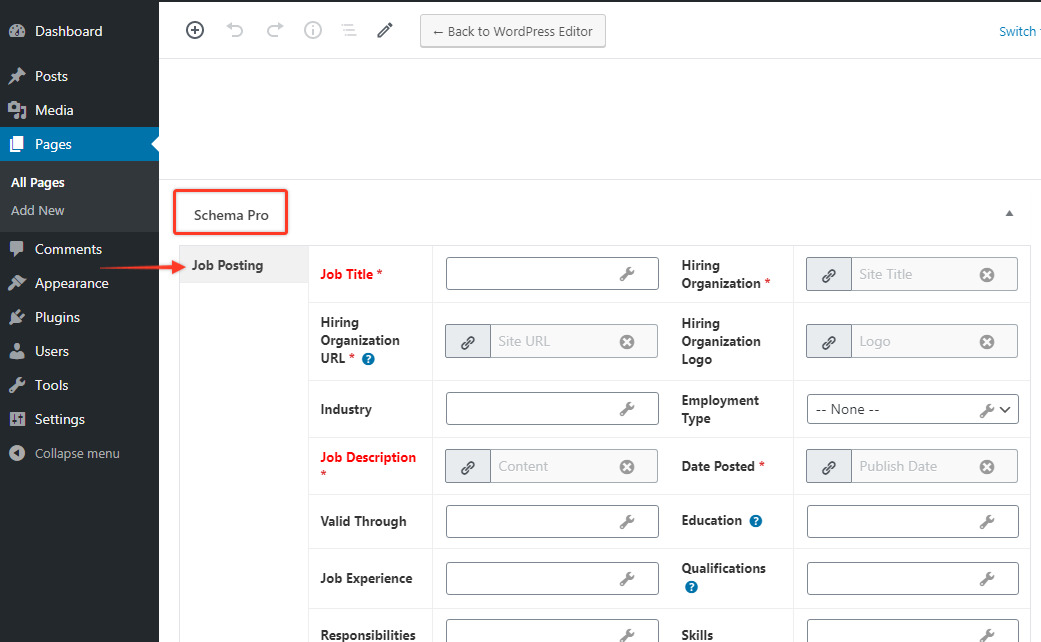Open the block list view icon
This screenshot has width=1041, height=642.
pyautogui.click(x=348, y=30)
